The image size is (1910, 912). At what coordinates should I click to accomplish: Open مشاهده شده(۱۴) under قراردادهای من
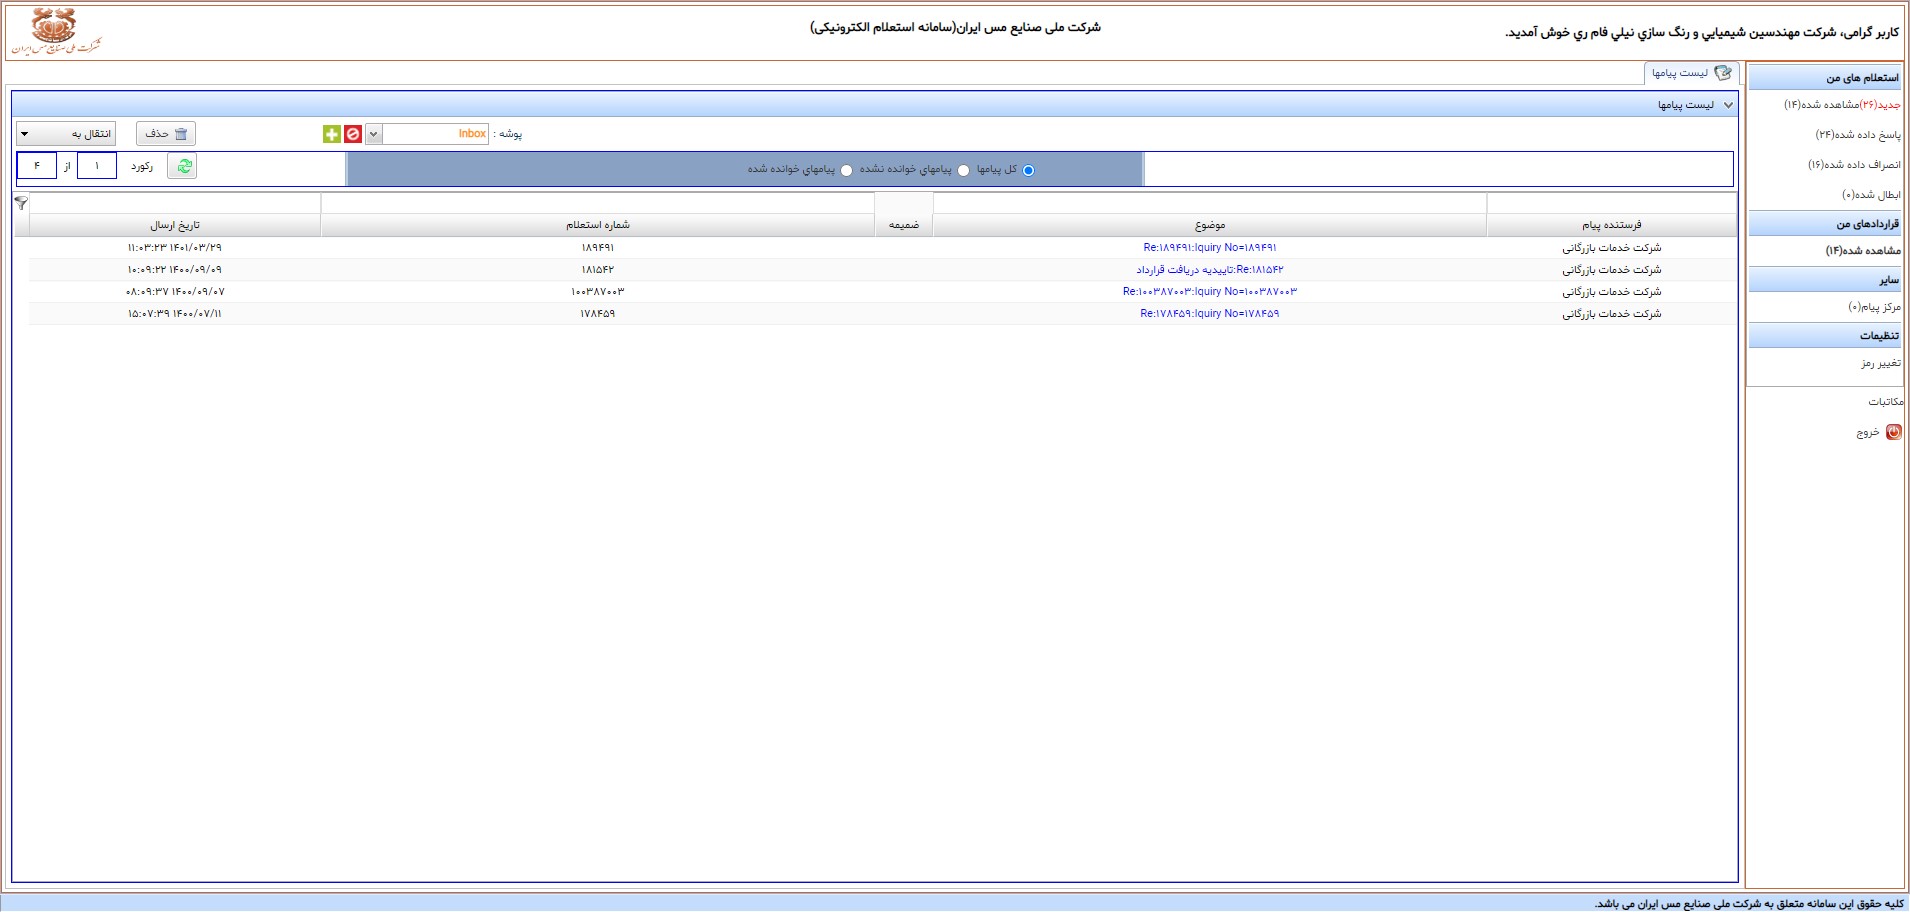1864,251
